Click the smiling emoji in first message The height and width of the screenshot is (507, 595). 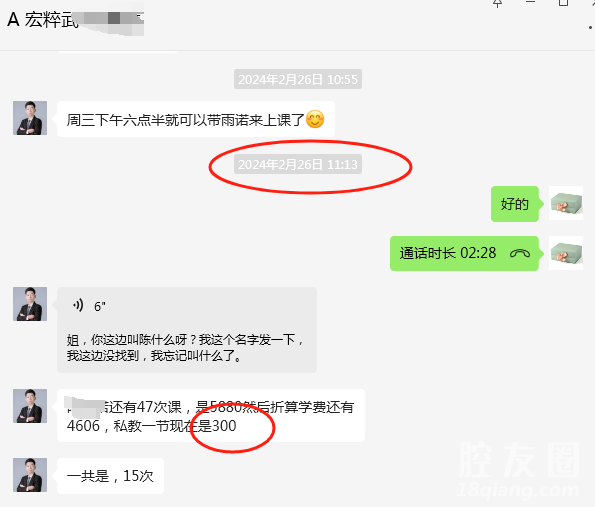pyautogui.click(x=315, y=119)
